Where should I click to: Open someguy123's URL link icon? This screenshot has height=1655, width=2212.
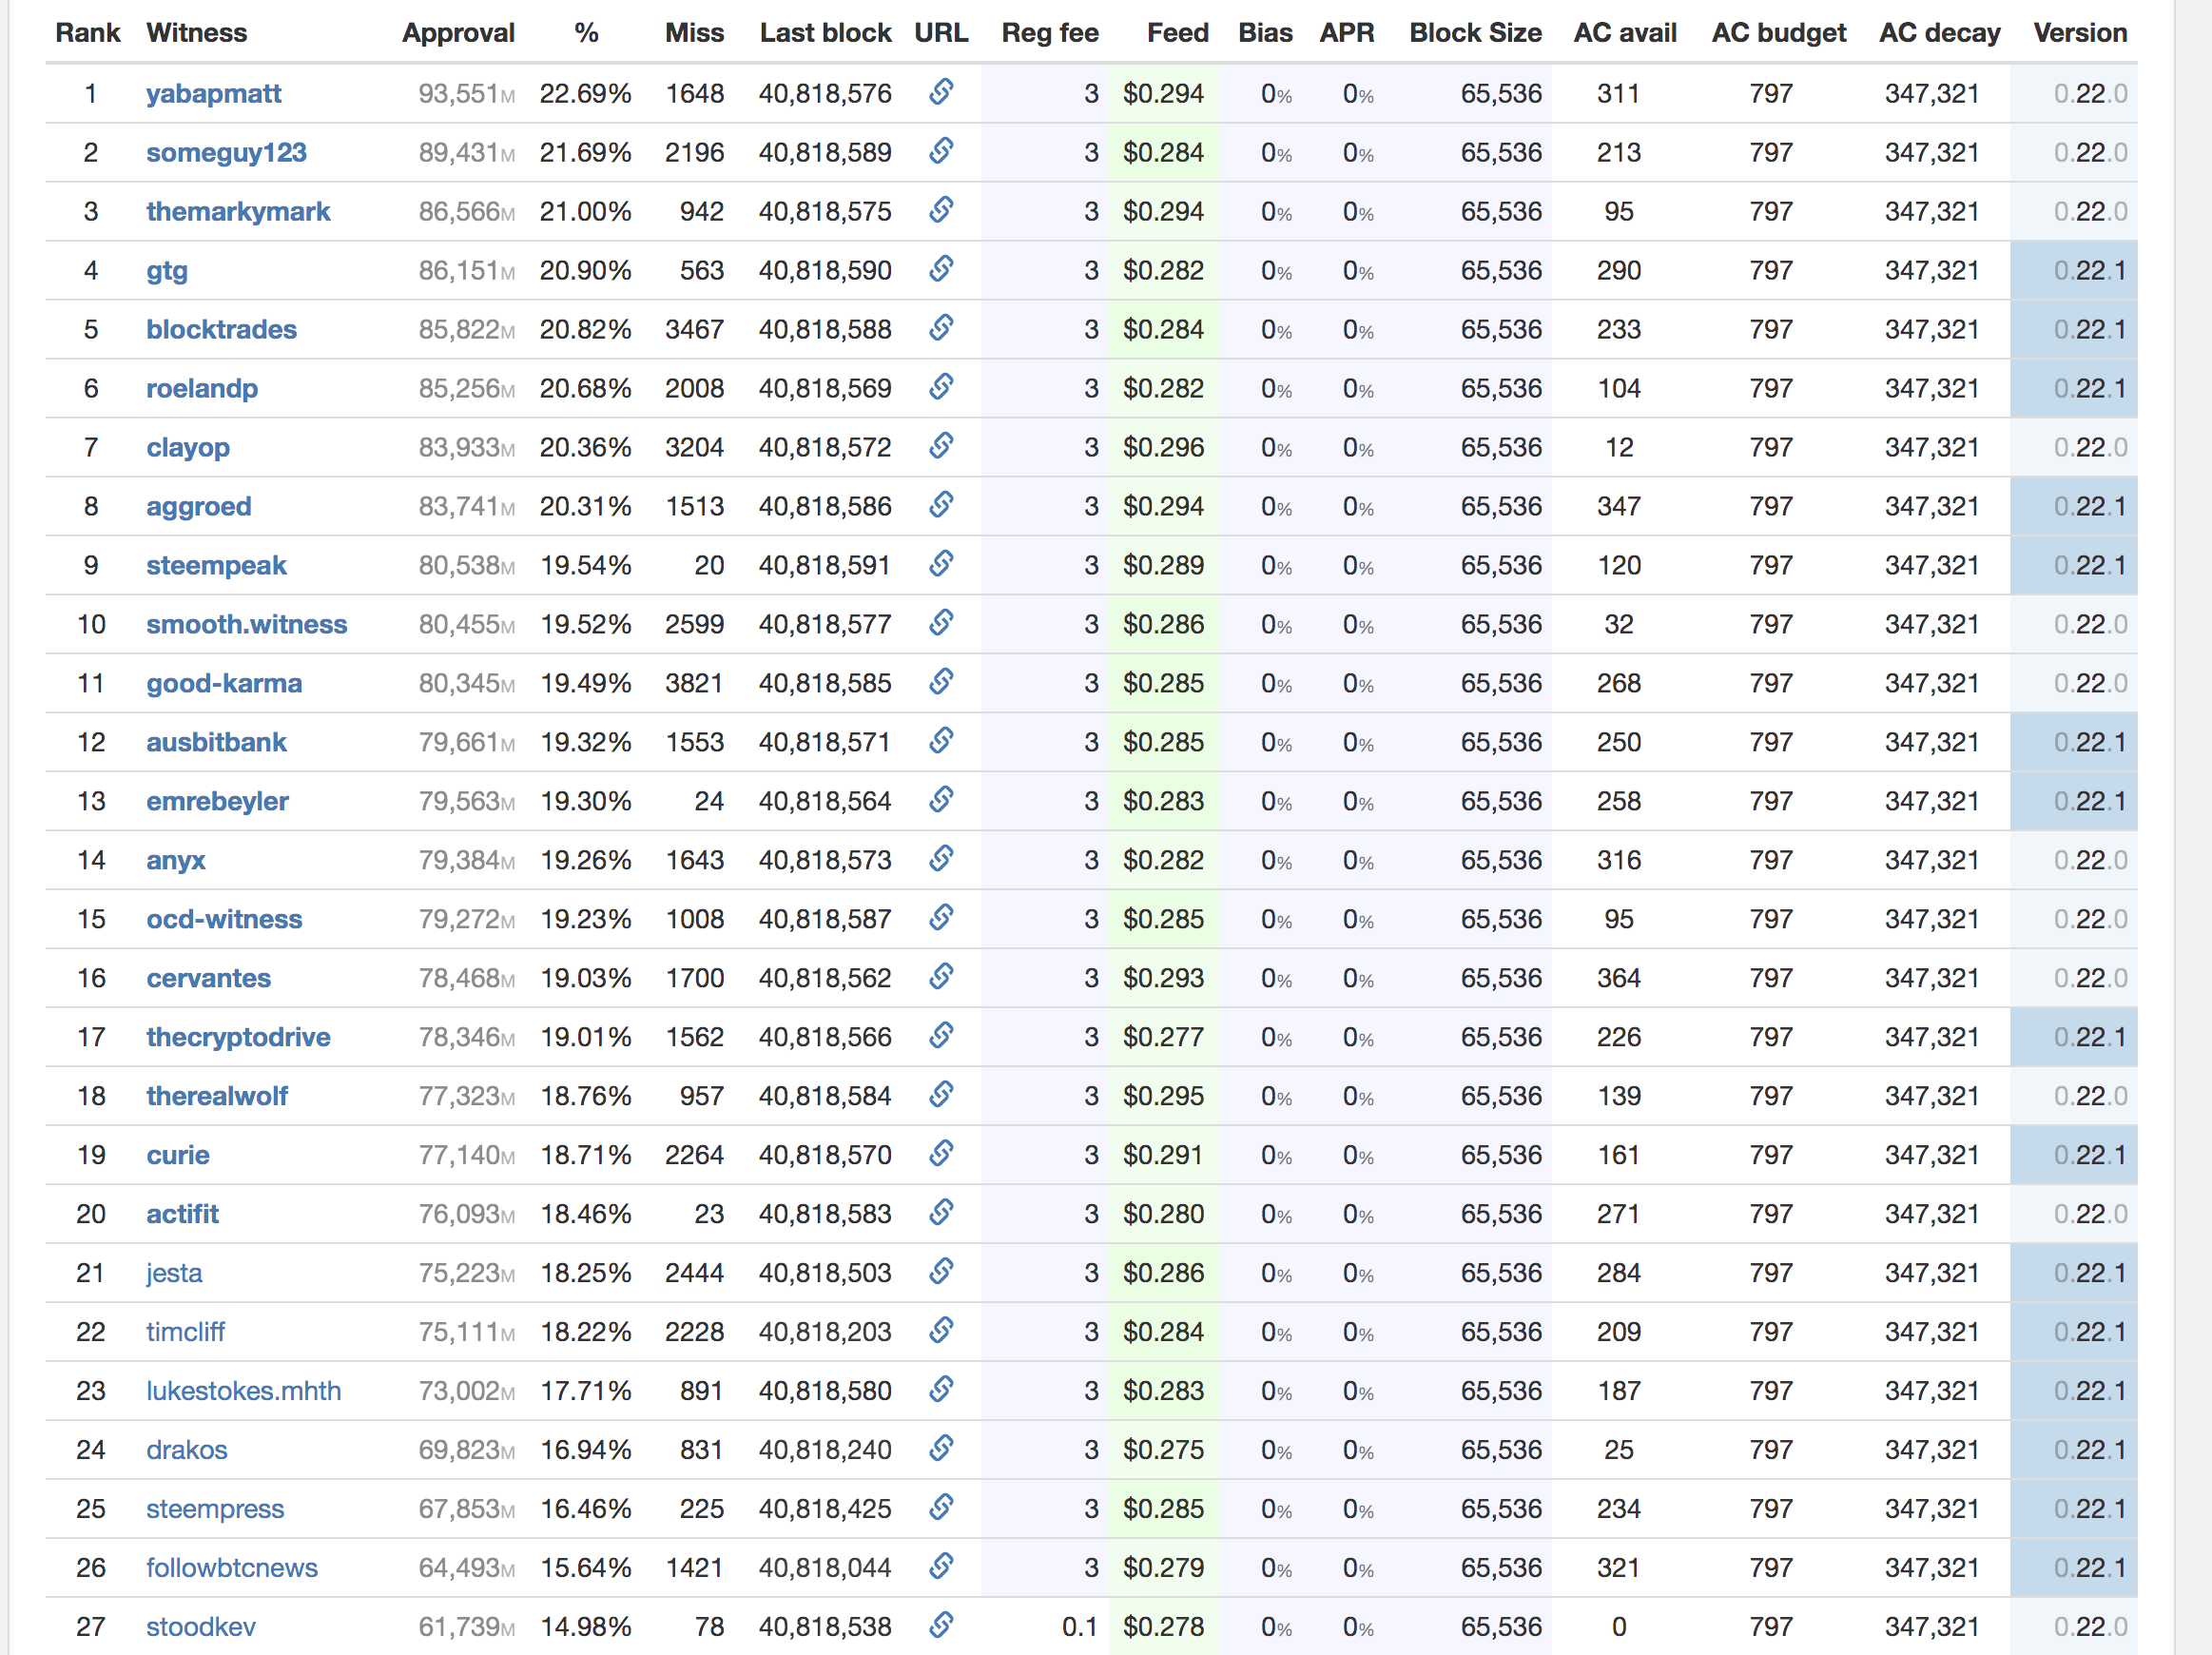(x=941, y=151)
